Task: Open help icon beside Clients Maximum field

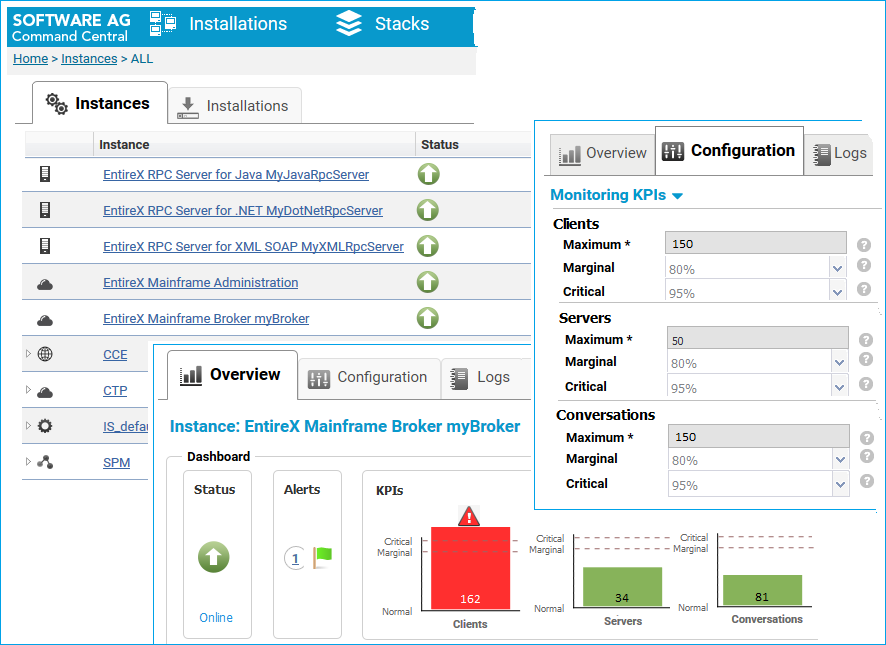Action: click(x=863, y=245)
